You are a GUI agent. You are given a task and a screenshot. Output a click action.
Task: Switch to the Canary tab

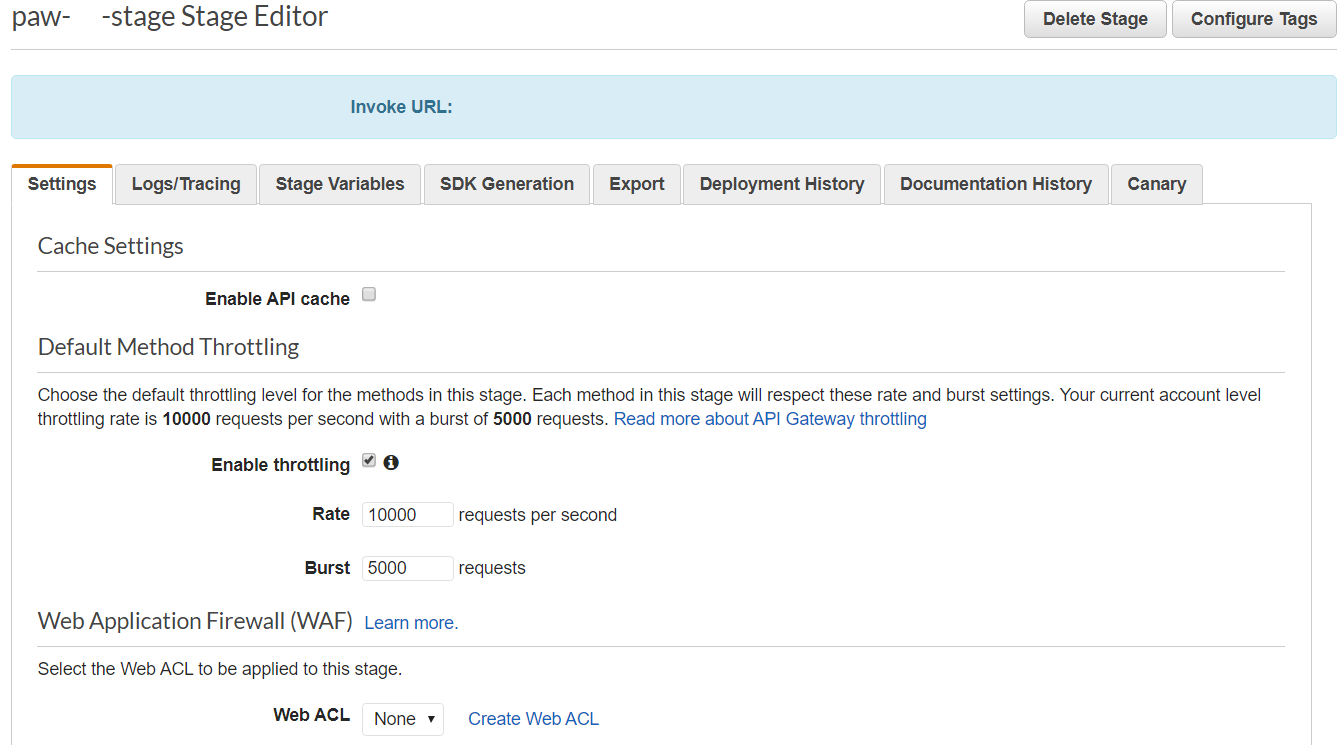pyautogui.click(x=1157, y=184)
